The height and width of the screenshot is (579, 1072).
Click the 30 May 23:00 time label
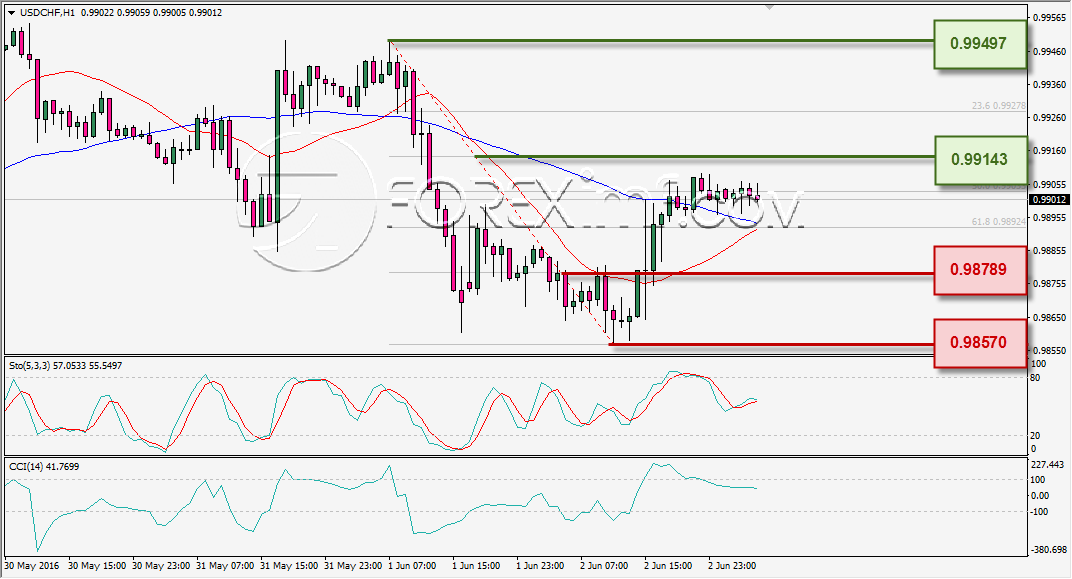(161, 566)
